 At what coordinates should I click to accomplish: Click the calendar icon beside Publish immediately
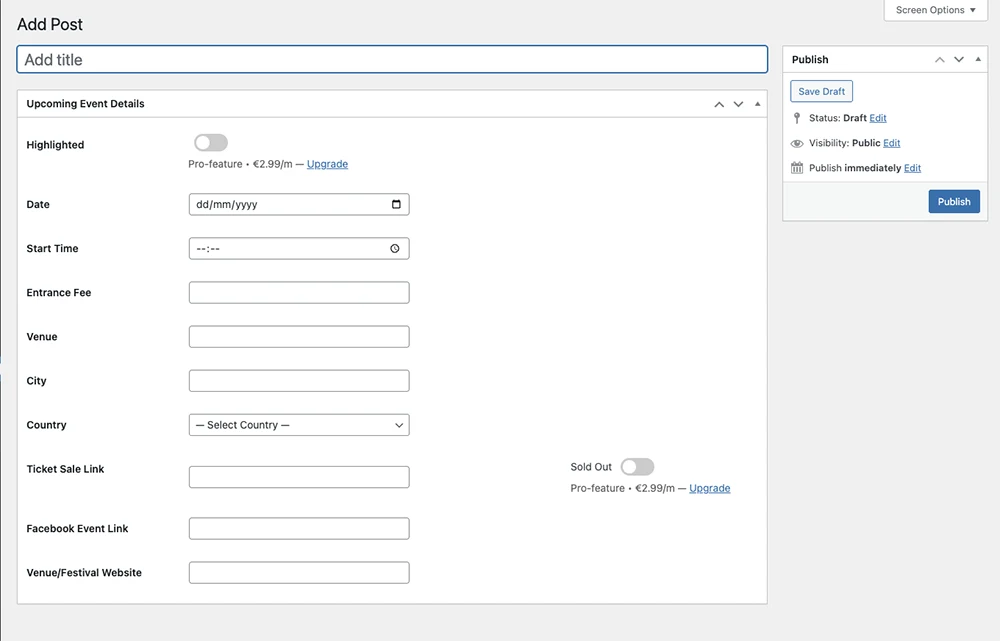(797, 168)
